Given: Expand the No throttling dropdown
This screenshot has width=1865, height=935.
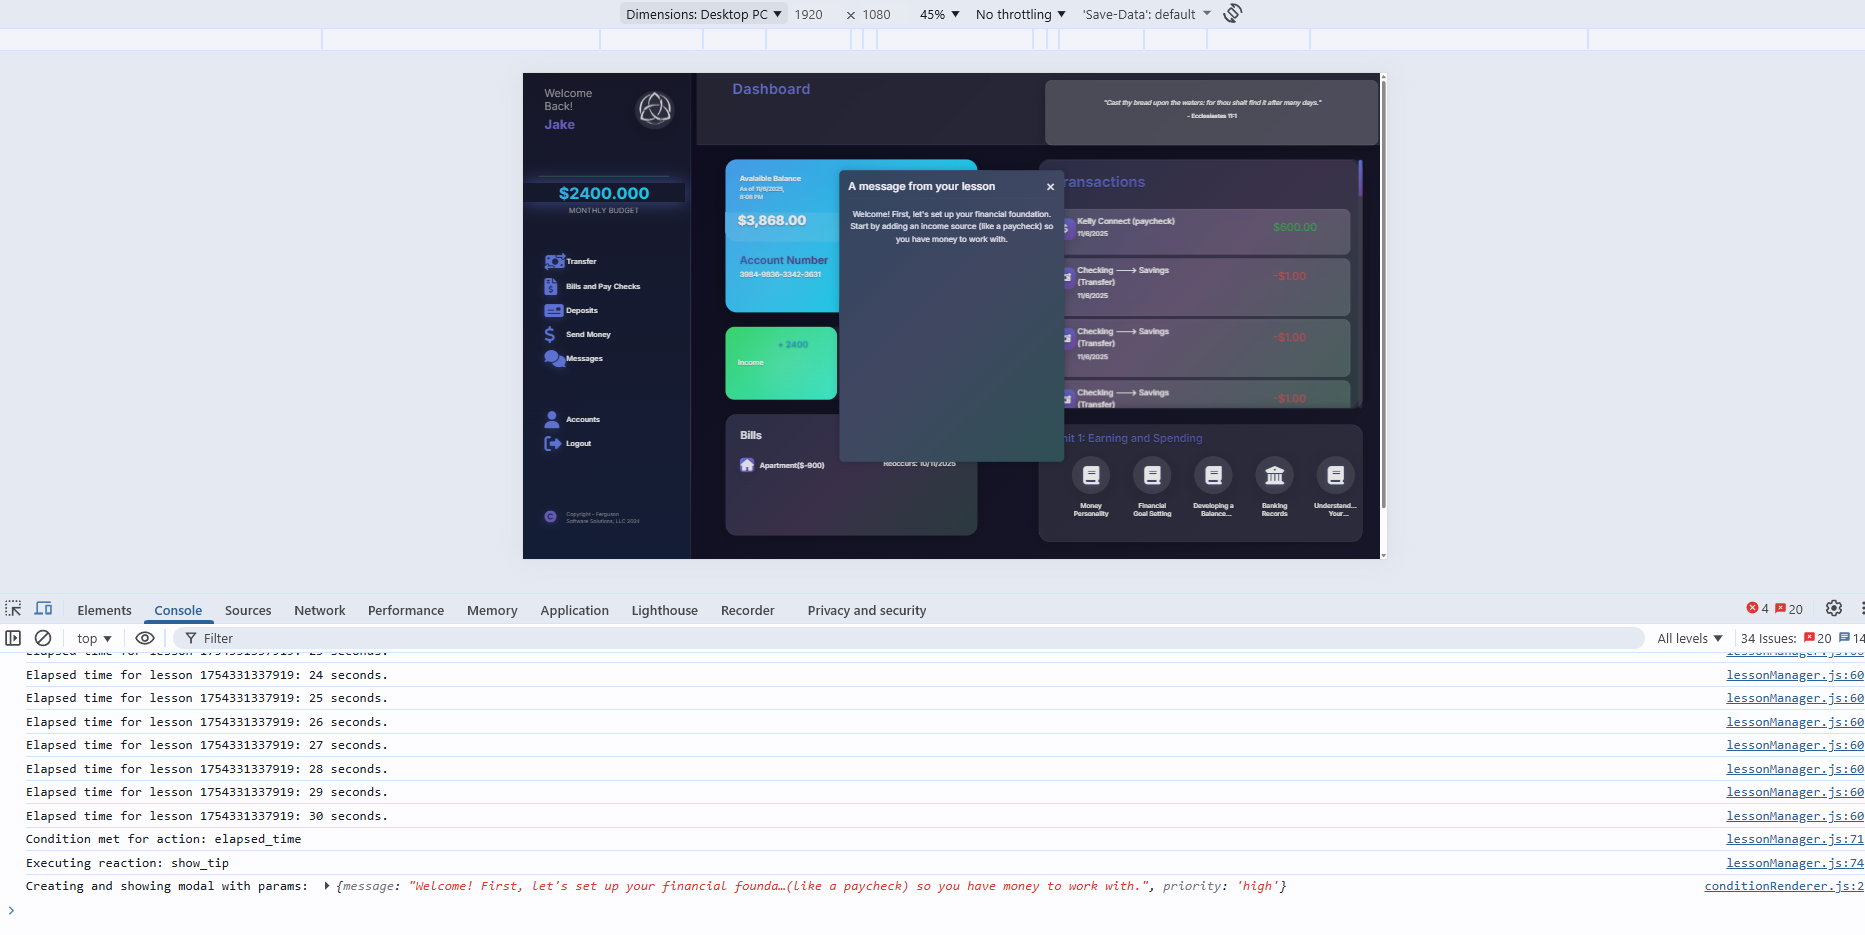Looking at the screenshot, I should click(x=1020, y=14).
